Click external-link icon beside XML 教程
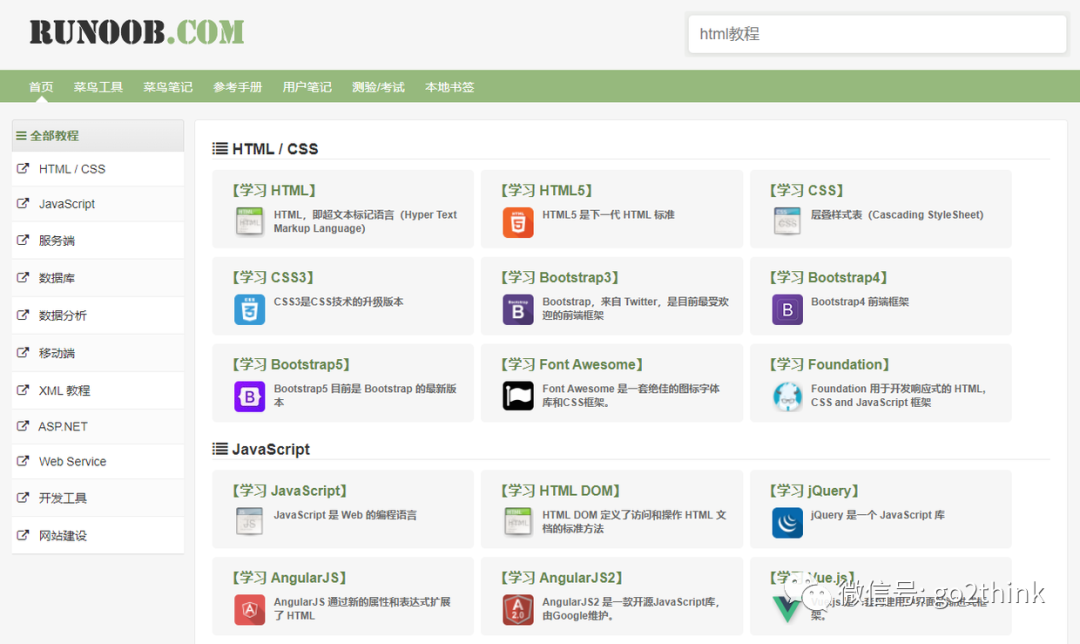This screenshot has height=644, width=1080. [23, 390]
